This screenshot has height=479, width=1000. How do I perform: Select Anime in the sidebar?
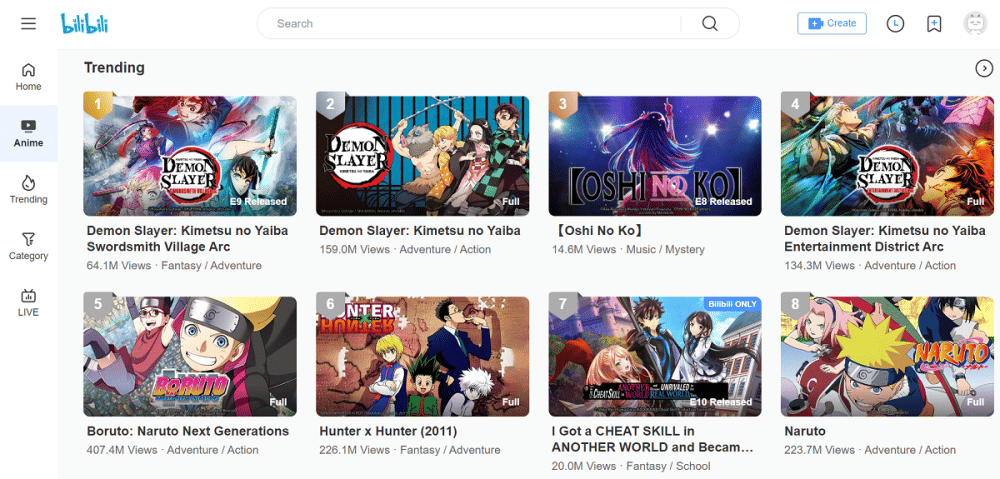pyautogui.click(x=28, y=133)
